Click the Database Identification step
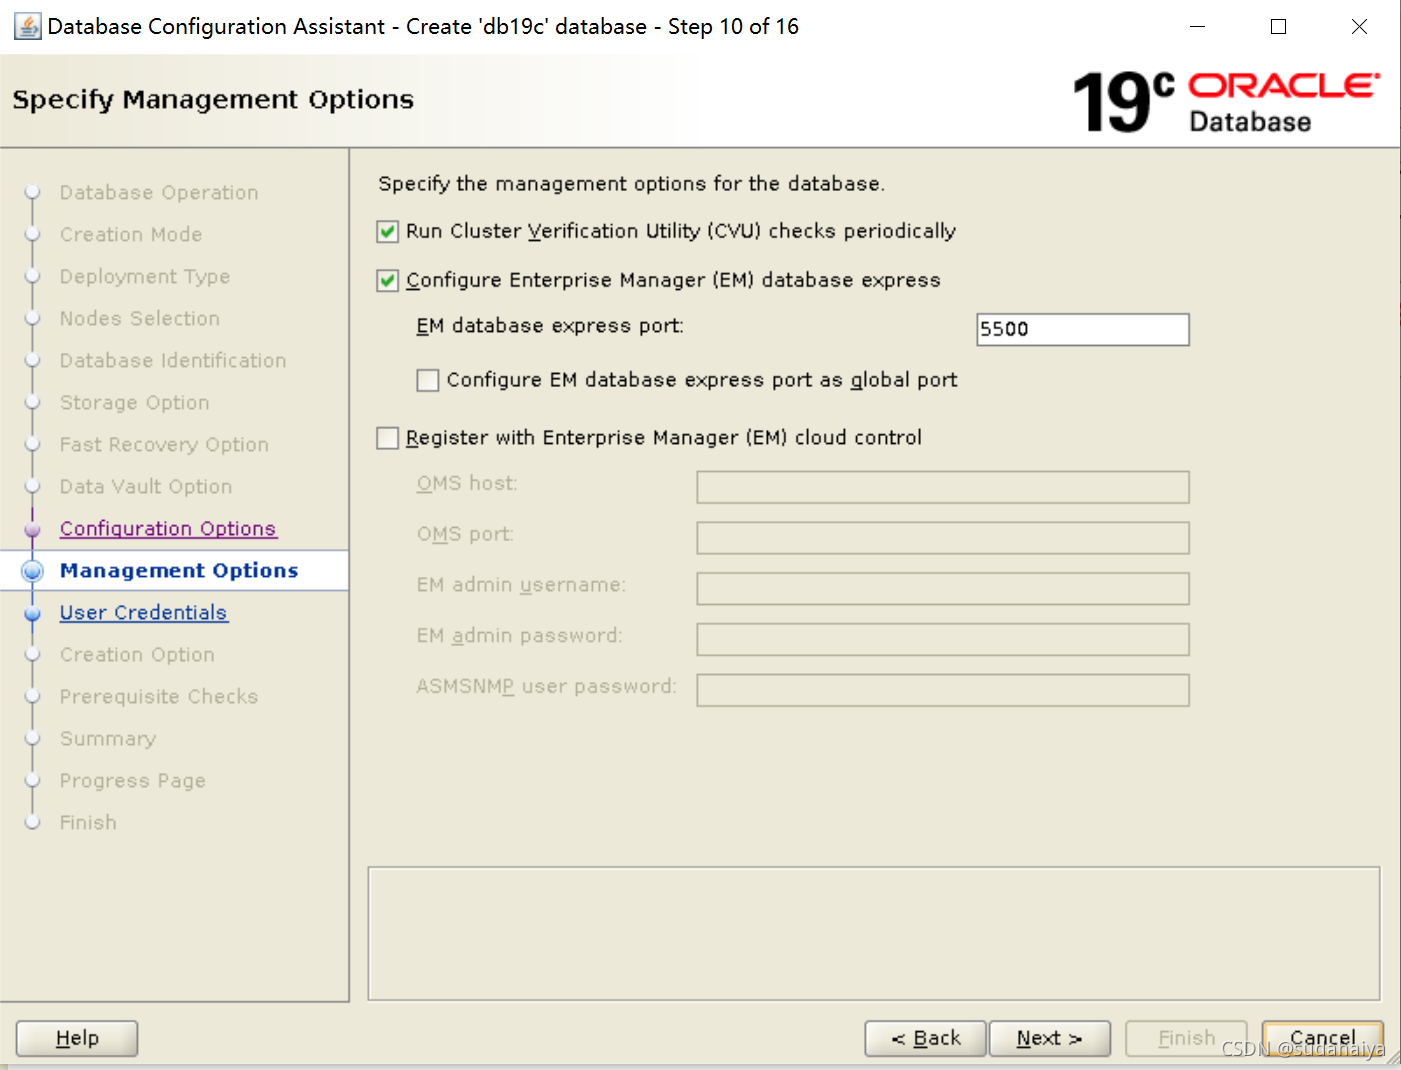Image resolution: width=1401 pixels, height=1070 pixels. pos(173,360)
